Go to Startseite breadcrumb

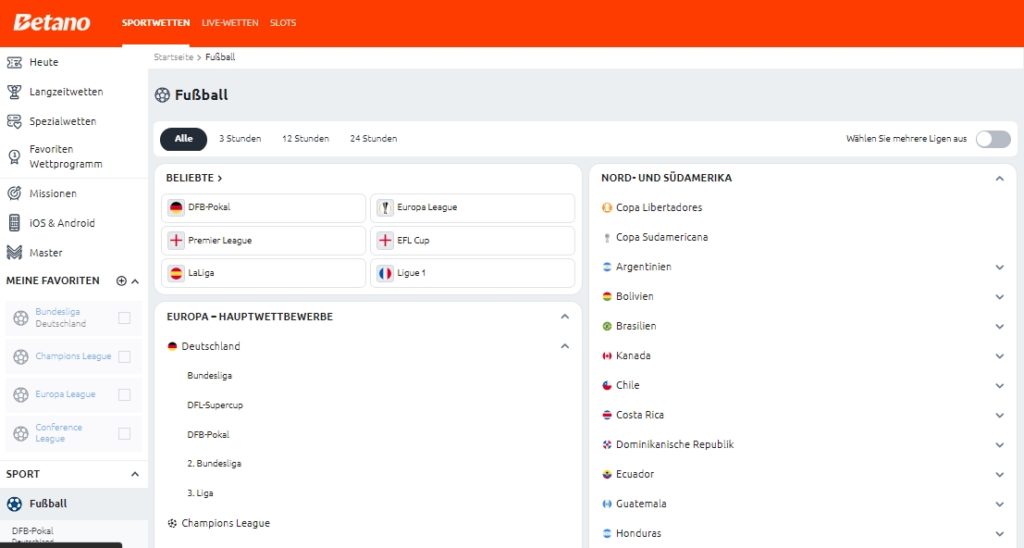[x=174, y=57]
